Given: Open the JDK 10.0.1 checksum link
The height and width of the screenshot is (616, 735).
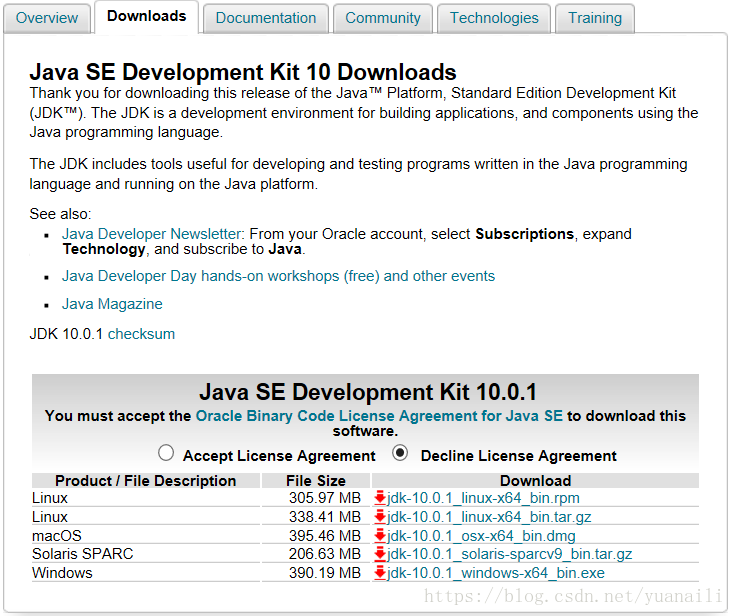Looking at the screenshot, I should [141, 334].
